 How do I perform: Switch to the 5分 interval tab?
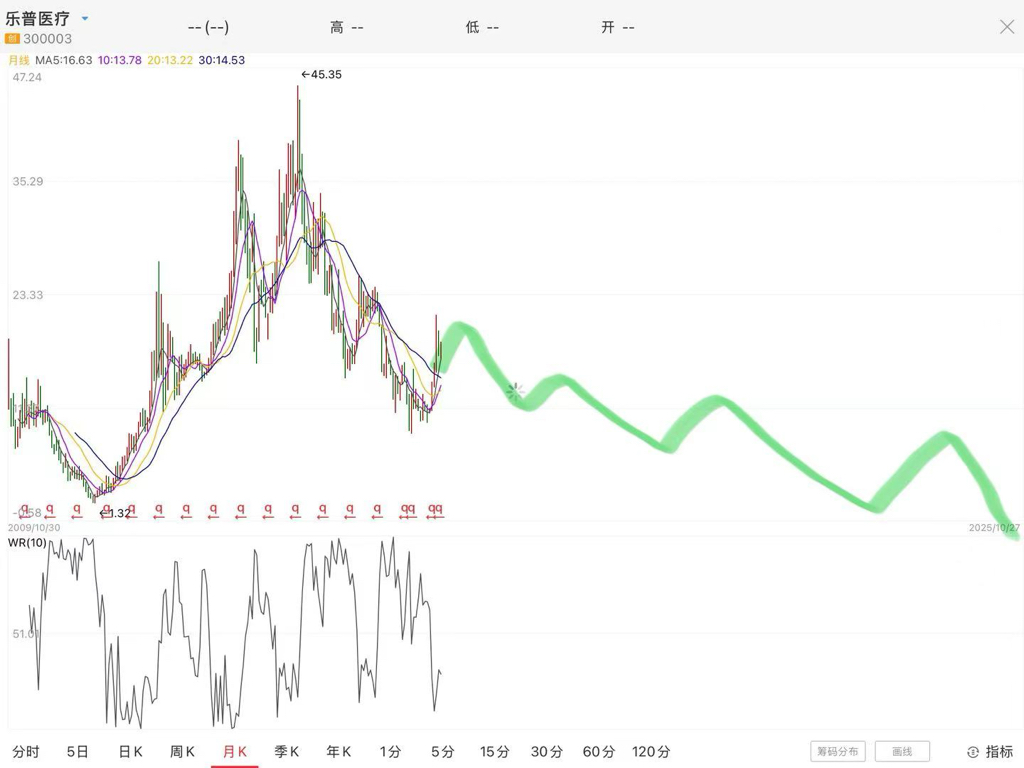(x=443, y=752)
